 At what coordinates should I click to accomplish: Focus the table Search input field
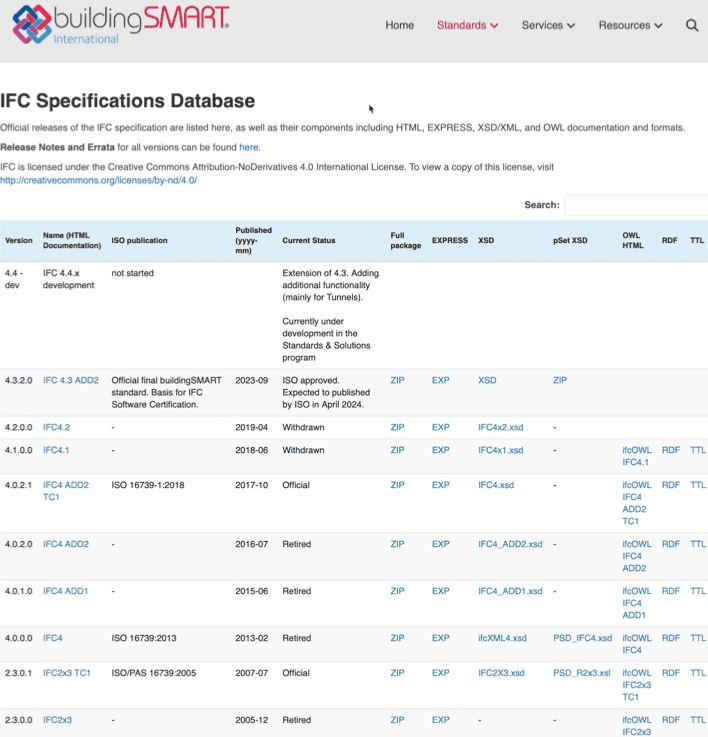pyautogui.click(x=636, y=205)
